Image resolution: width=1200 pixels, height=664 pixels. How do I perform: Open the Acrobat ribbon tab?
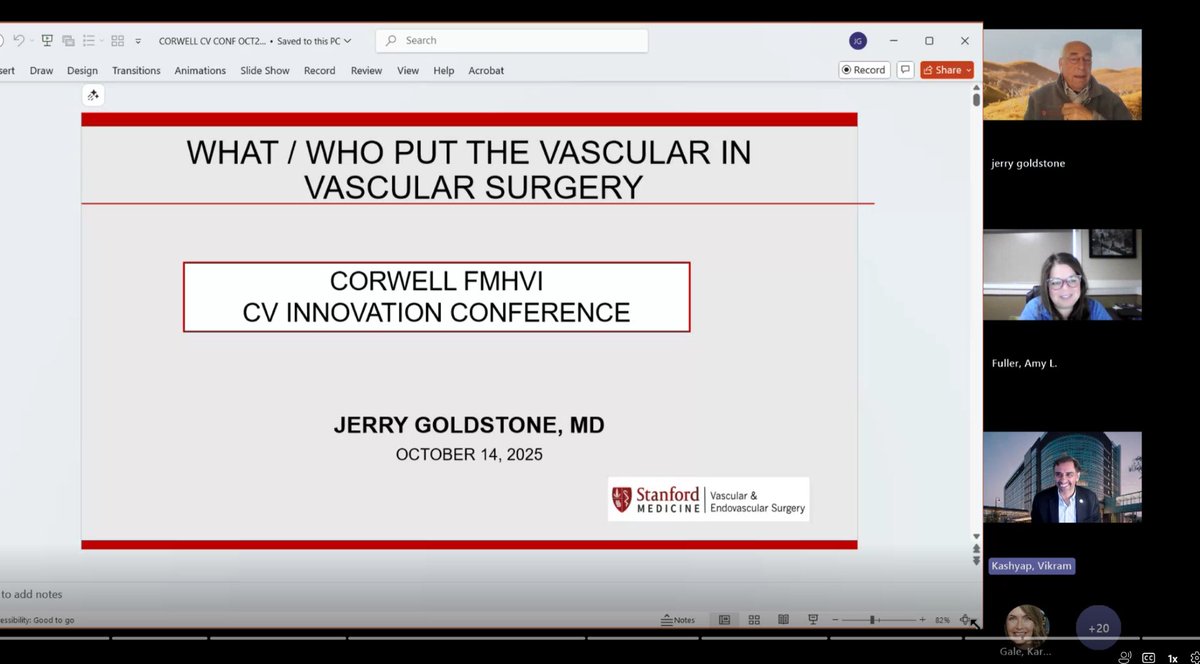(486, 70)
